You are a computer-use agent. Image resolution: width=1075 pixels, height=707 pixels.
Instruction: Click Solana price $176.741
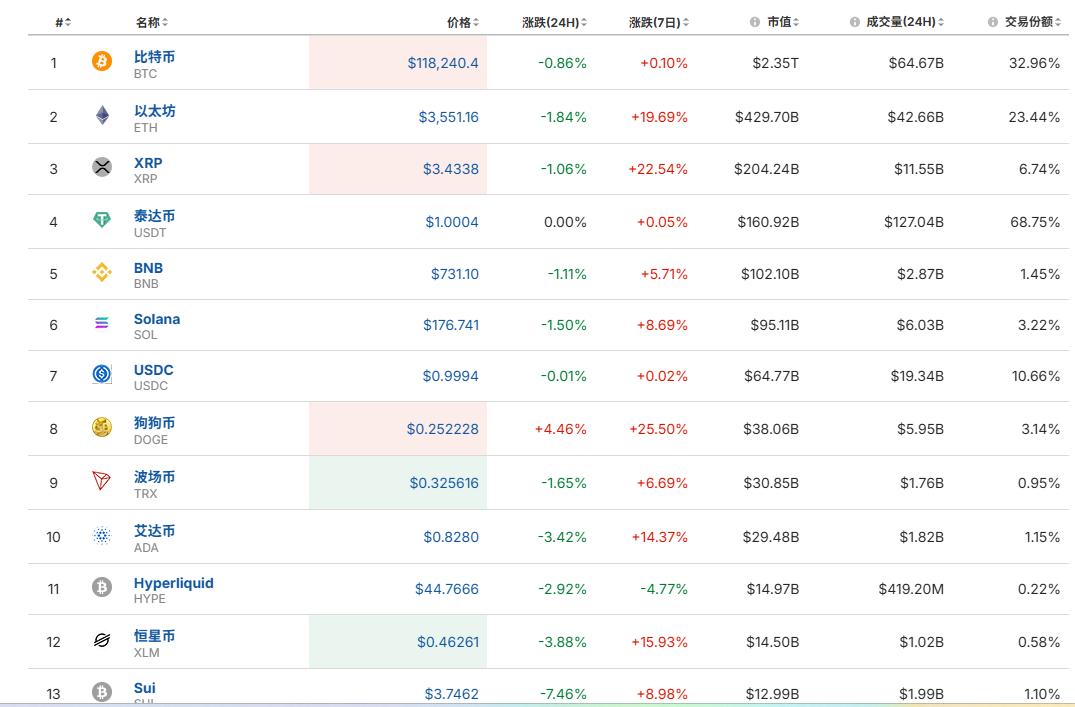point(450,324)
